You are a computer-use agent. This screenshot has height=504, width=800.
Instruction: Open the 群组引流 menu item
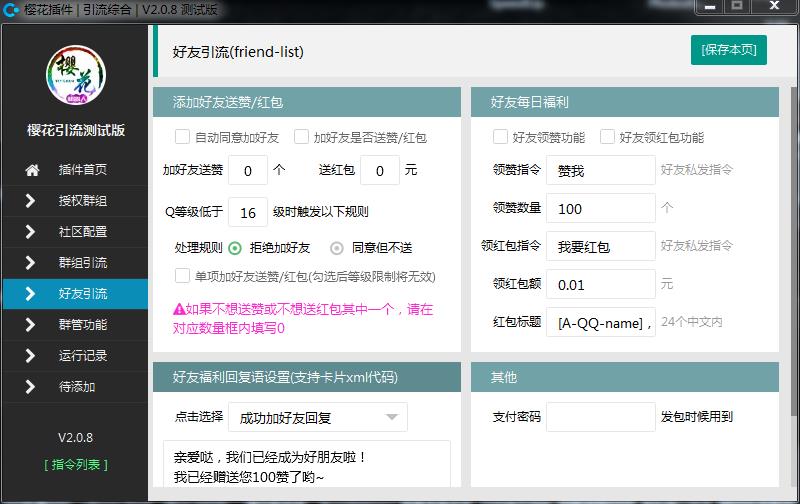(76, 263)
